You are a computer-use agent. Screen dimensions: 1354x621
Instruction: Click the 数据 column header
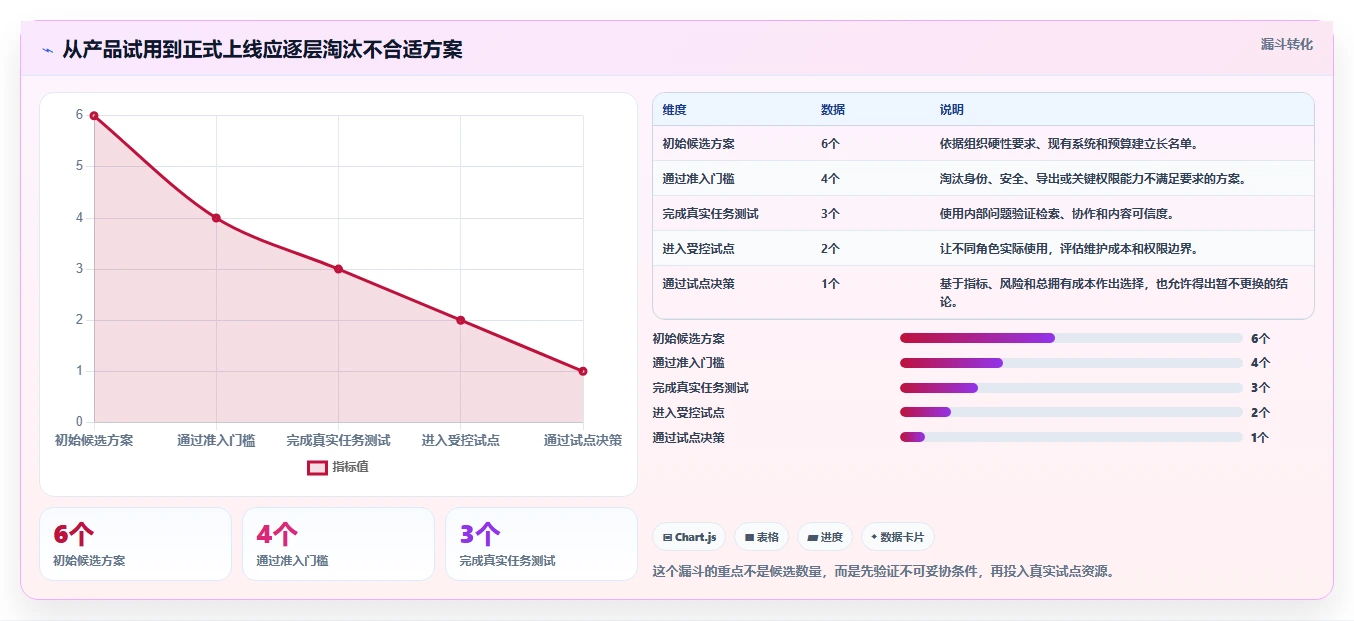coord(833,110)
